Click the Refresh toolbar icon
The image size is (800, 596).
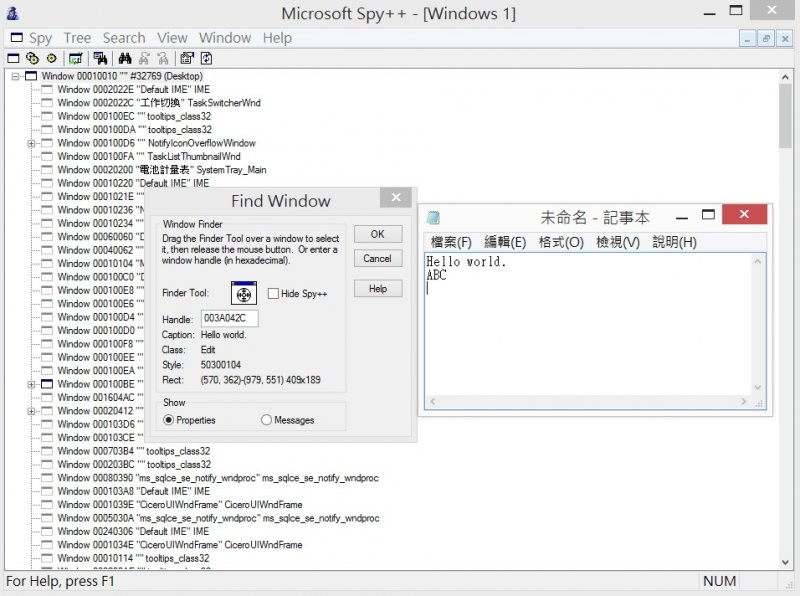206,59
